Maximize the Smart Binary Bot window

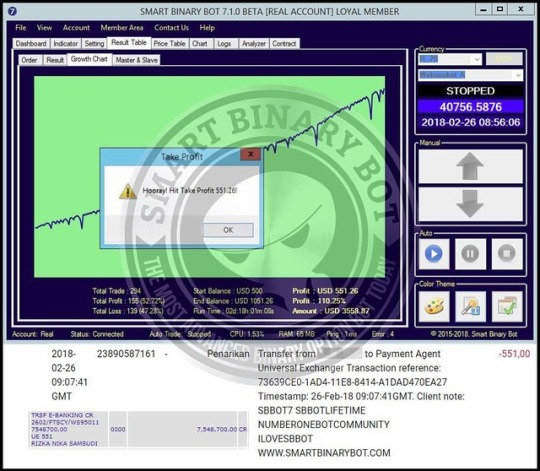(x=500, y=10)
